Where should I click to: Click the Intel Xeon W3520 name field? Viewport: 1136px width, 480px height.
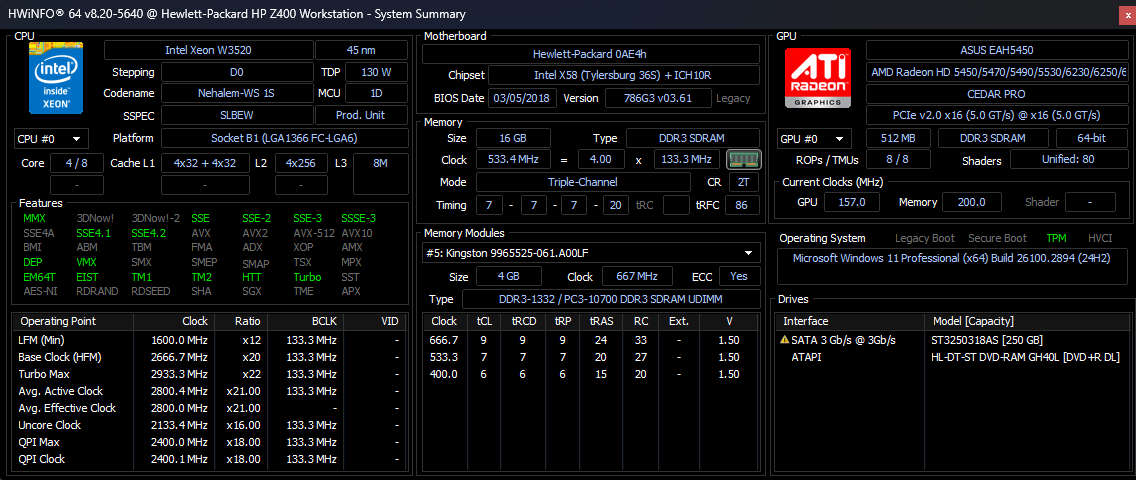(x=207, y=50)
